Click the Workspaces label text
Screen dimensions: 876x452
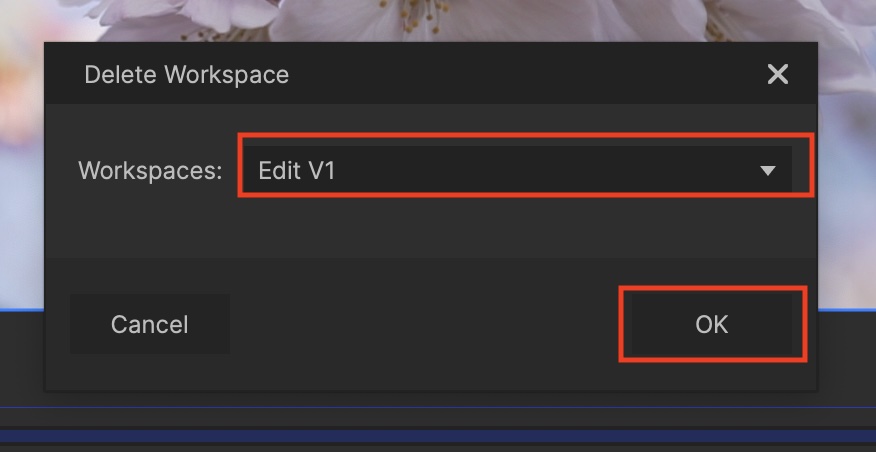(150, 171)
